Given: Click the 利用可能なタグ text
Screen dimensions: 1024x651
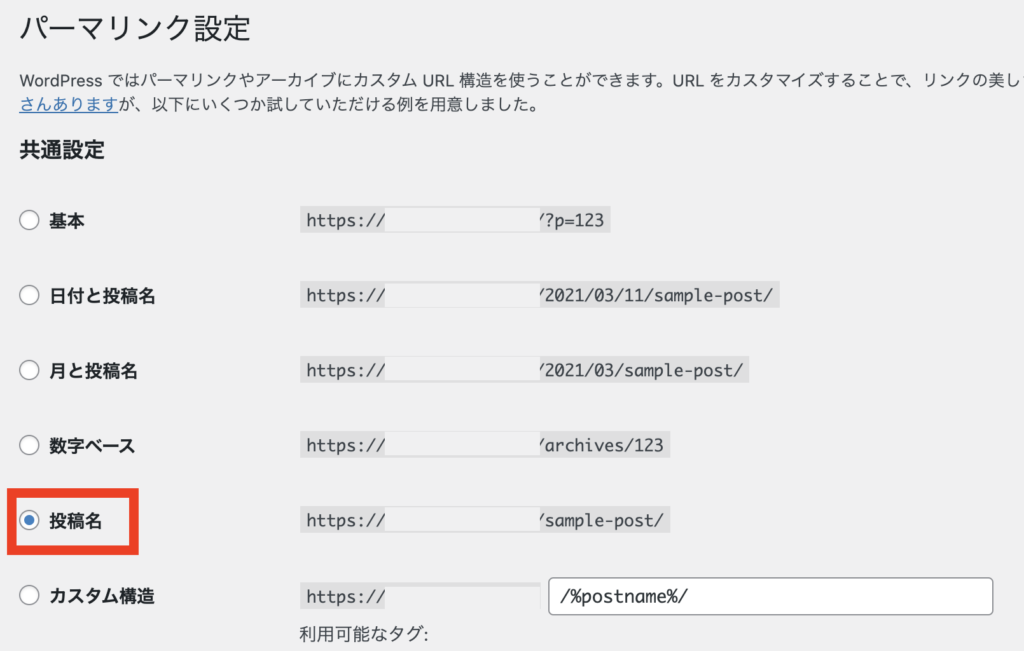Looking at the screenshot, I should [x=363, y=634].
